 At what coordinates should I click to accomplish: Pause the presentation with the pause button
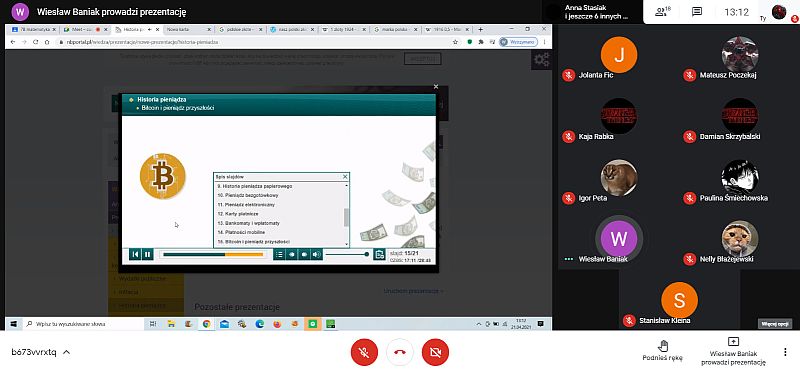tap(147, 254)
